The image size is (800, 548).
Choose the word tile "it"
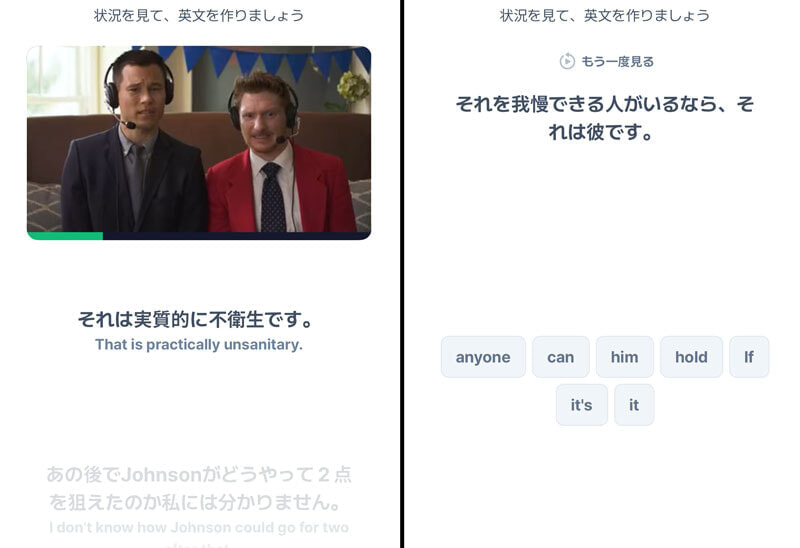[634, 405]
